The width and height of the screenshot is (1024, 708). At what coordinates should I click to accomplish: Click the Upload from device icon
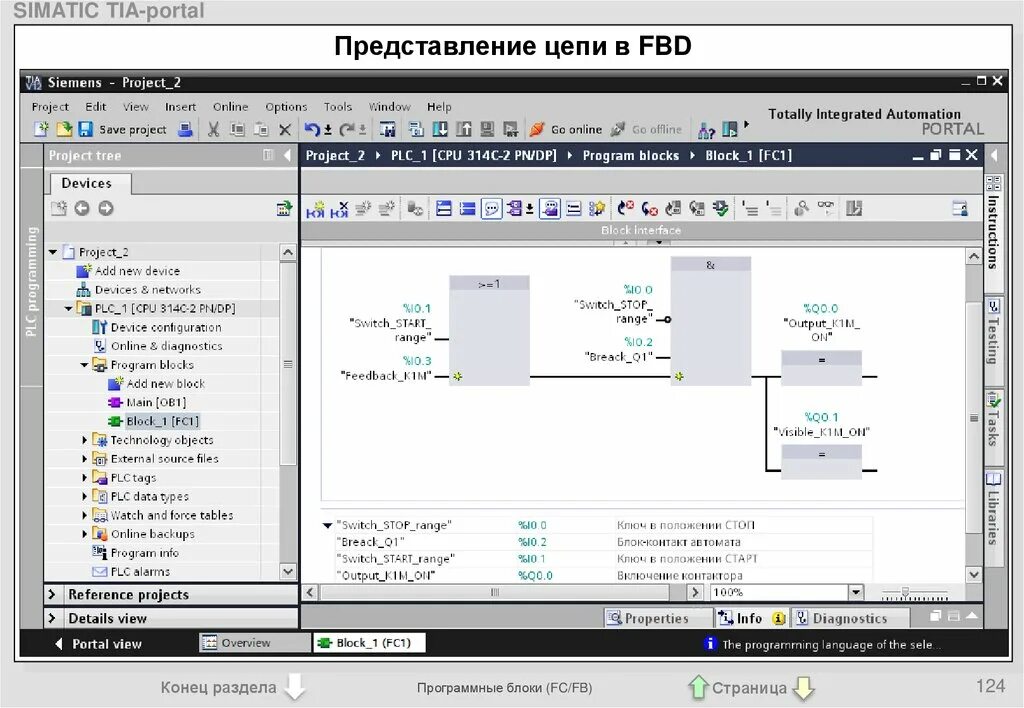(464, 129)
